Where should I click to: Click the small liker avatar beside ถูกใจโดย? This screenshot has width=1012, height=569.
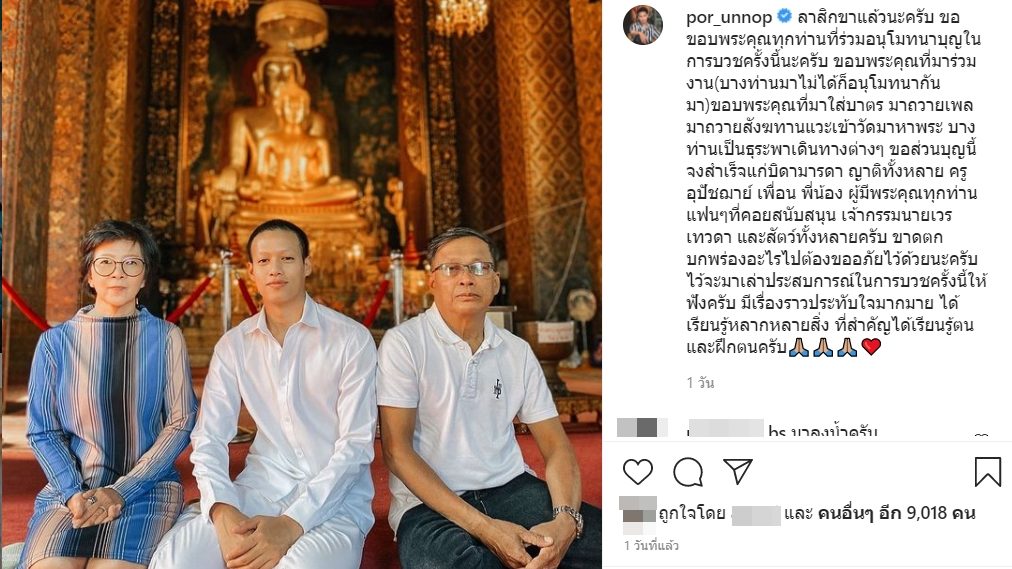pos(638,514)
